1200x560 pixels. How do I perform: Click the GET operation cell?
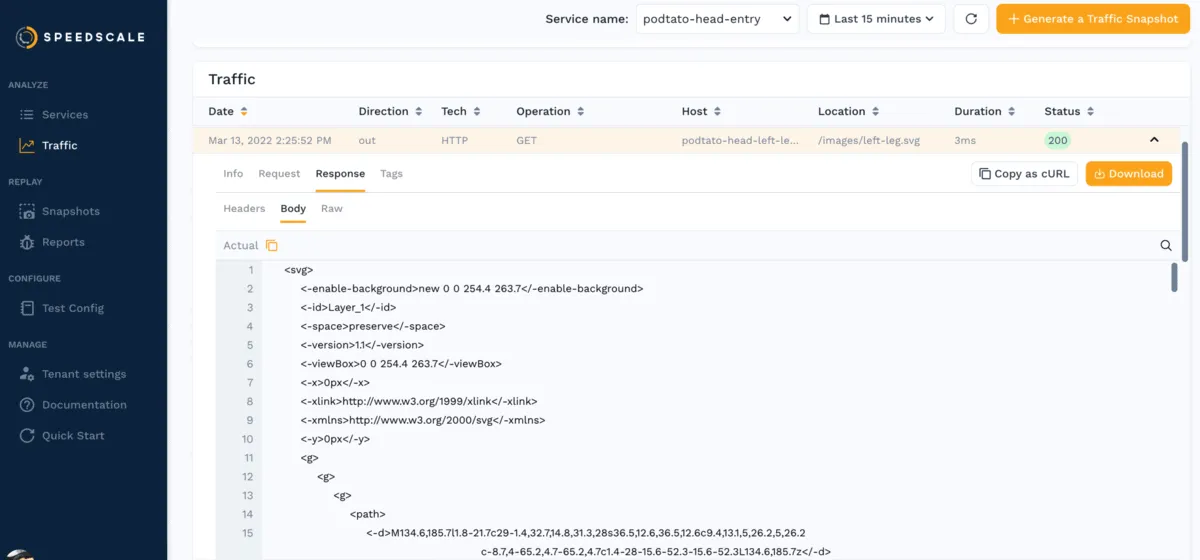pos(527,141)
